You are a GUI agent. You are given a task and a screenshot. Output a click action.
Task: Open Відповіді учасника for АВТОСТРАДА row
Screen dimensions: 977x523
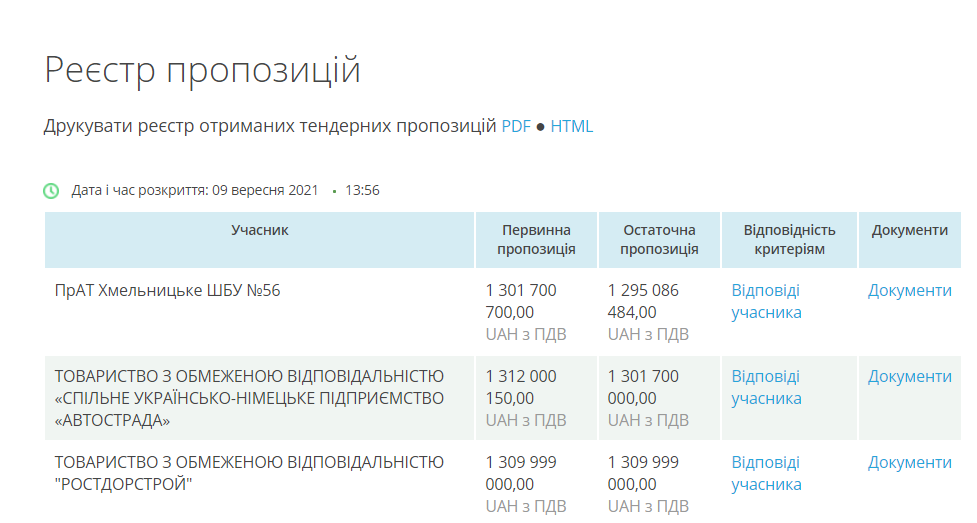[x=766, y=387]
